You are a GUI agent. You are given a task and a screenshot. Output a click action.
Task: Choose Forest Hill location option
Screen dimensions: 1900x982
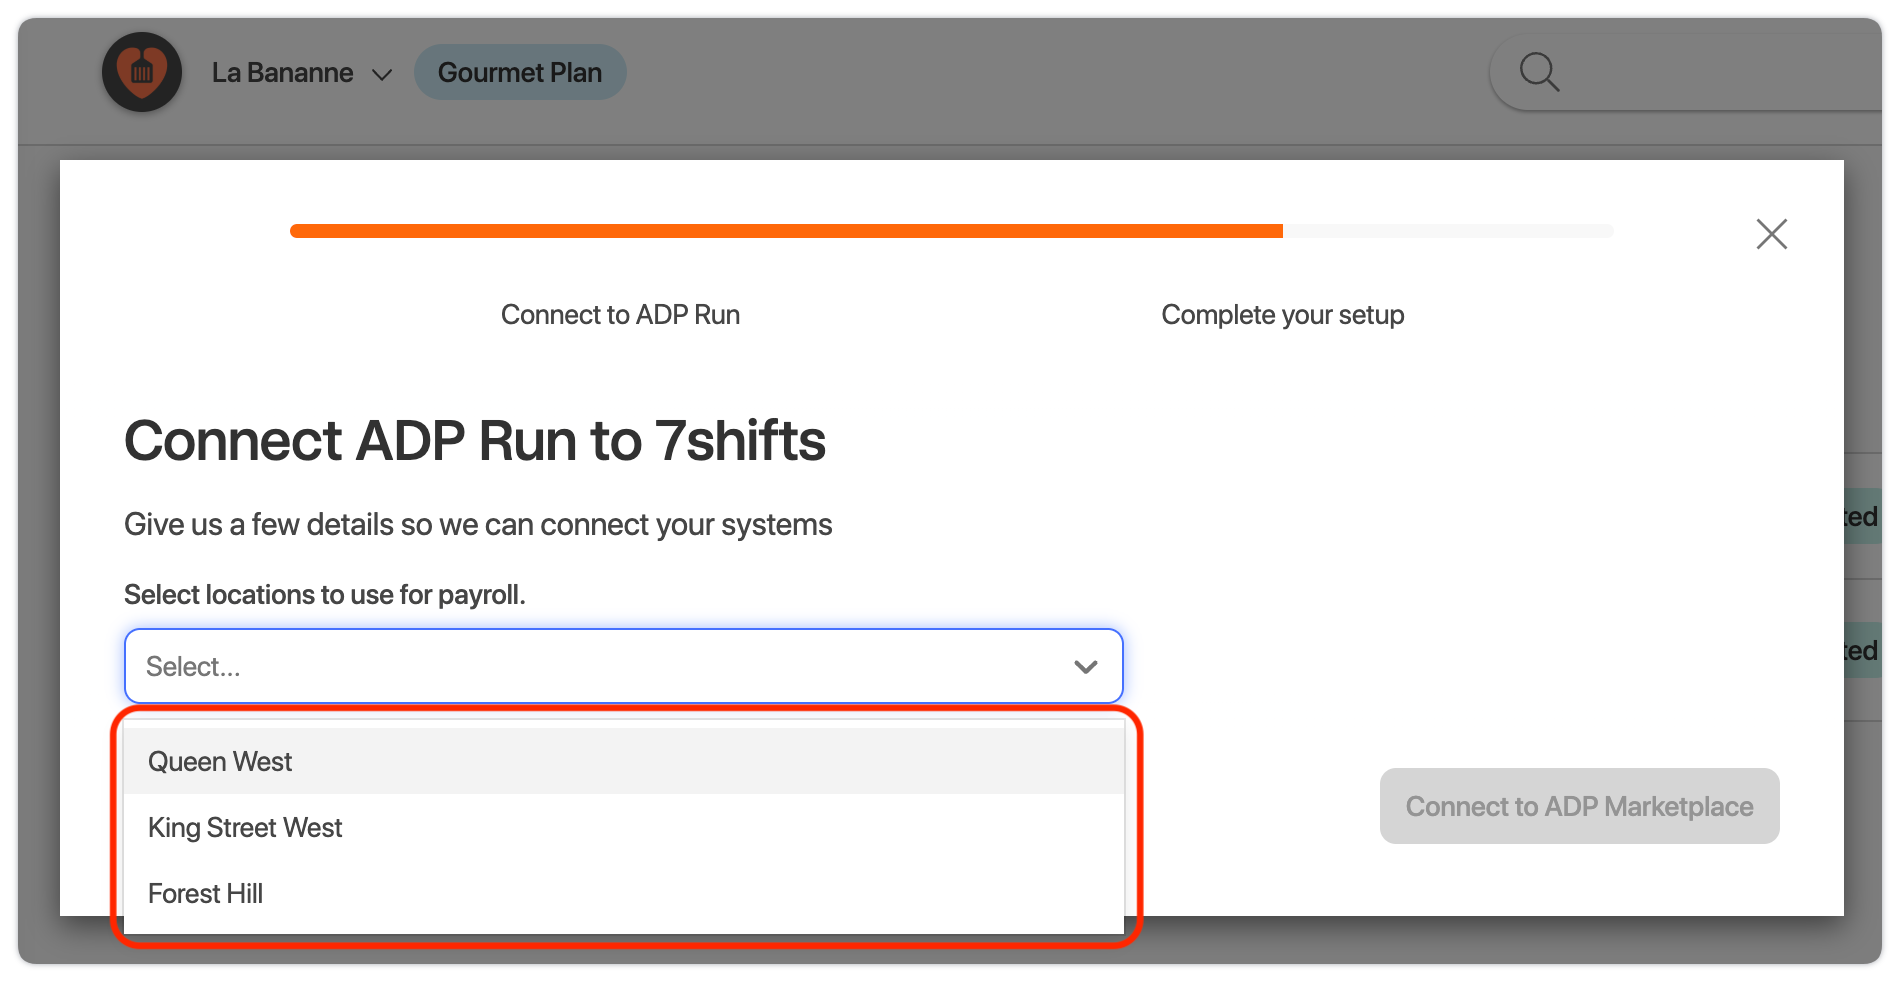(624, 893)
